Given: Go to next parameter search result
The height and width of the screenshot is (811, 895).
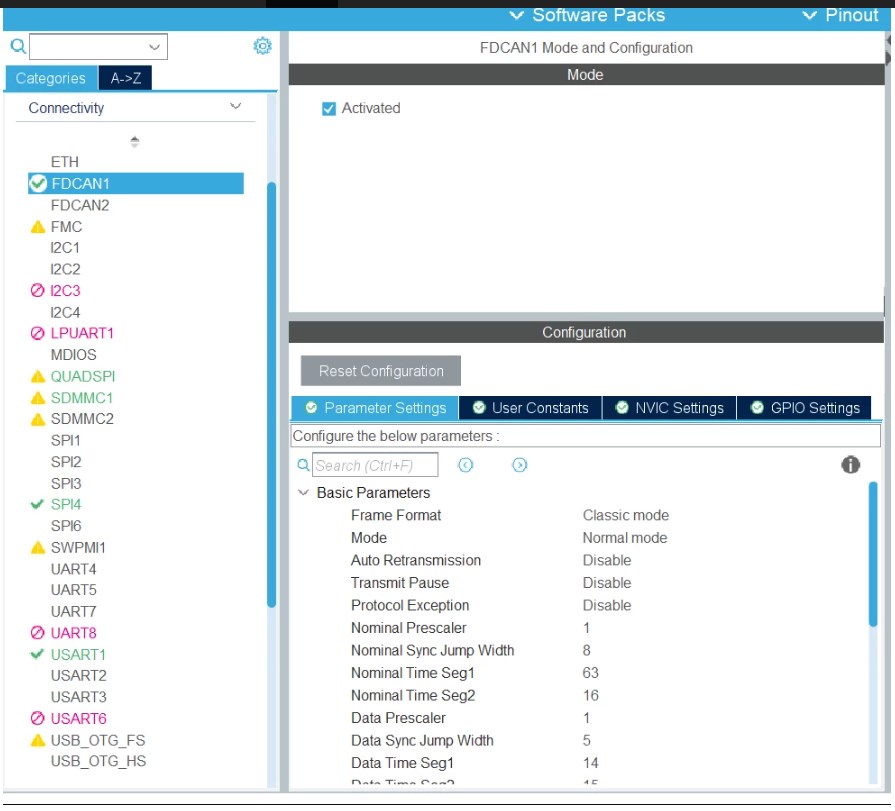Looking at the screenshot, I should pos(519,465).
